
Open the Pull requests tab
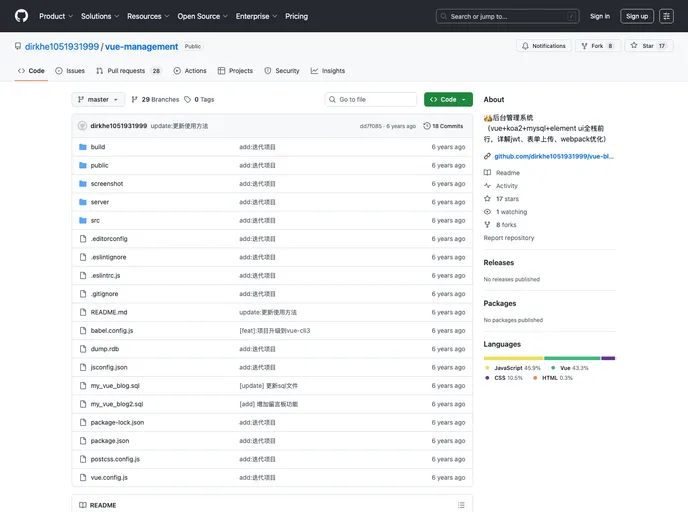(x=129, y=71)
